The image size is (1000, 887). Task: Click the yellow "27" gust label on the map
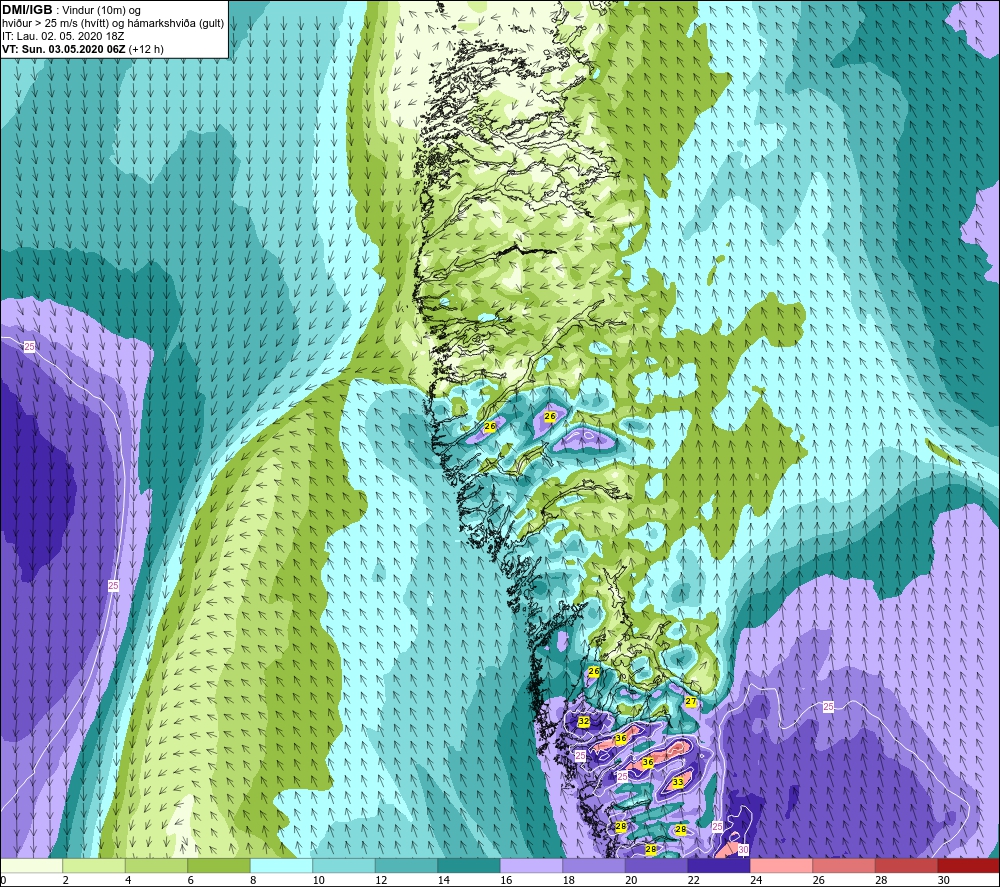point(691,701)
